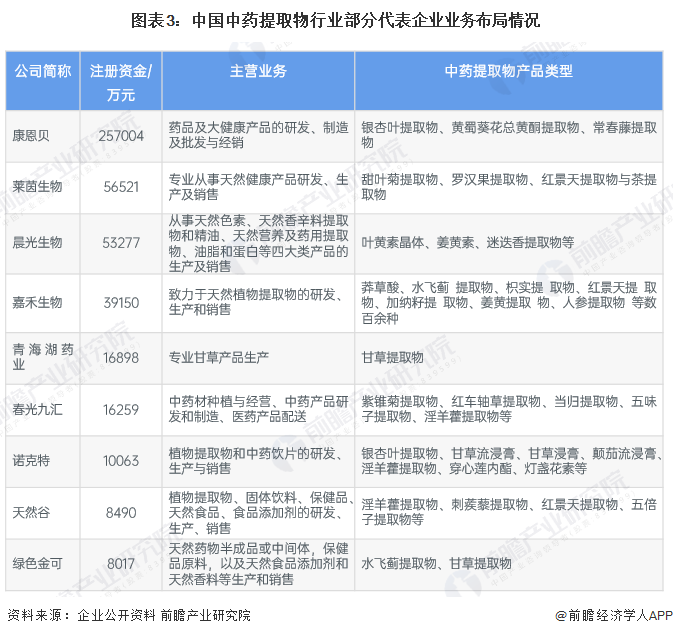Click registered capital value 39150
673x636 pixels.
121,303
